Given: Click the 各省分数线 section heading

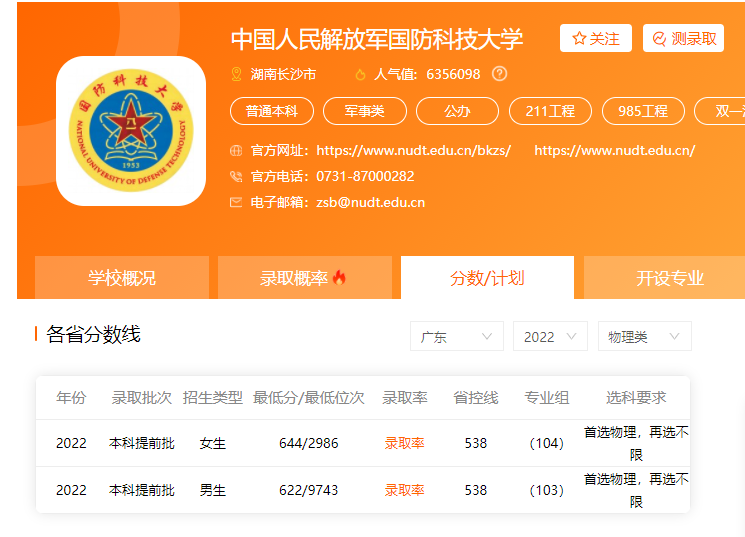Looking at the screenshot, I should [93, 334].
